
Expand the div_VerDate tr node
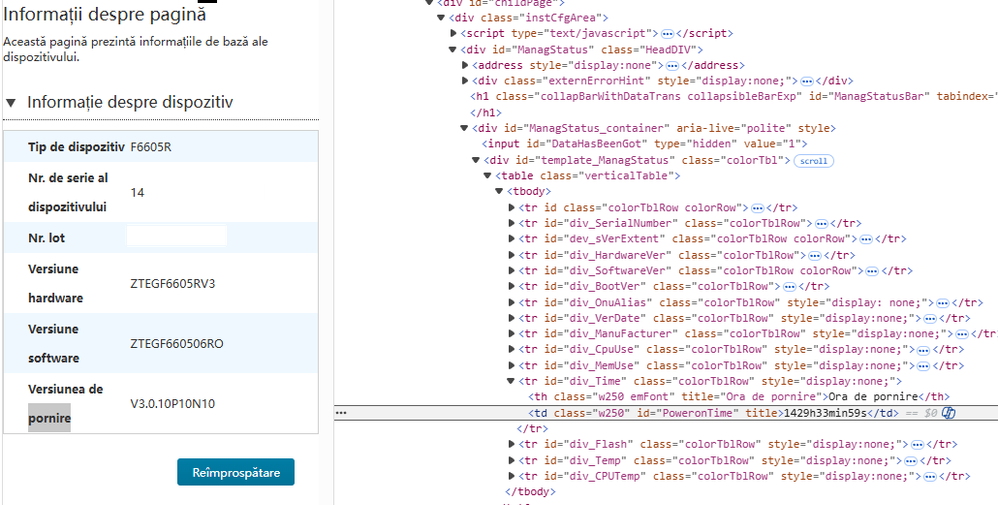[x=512, y=318]
